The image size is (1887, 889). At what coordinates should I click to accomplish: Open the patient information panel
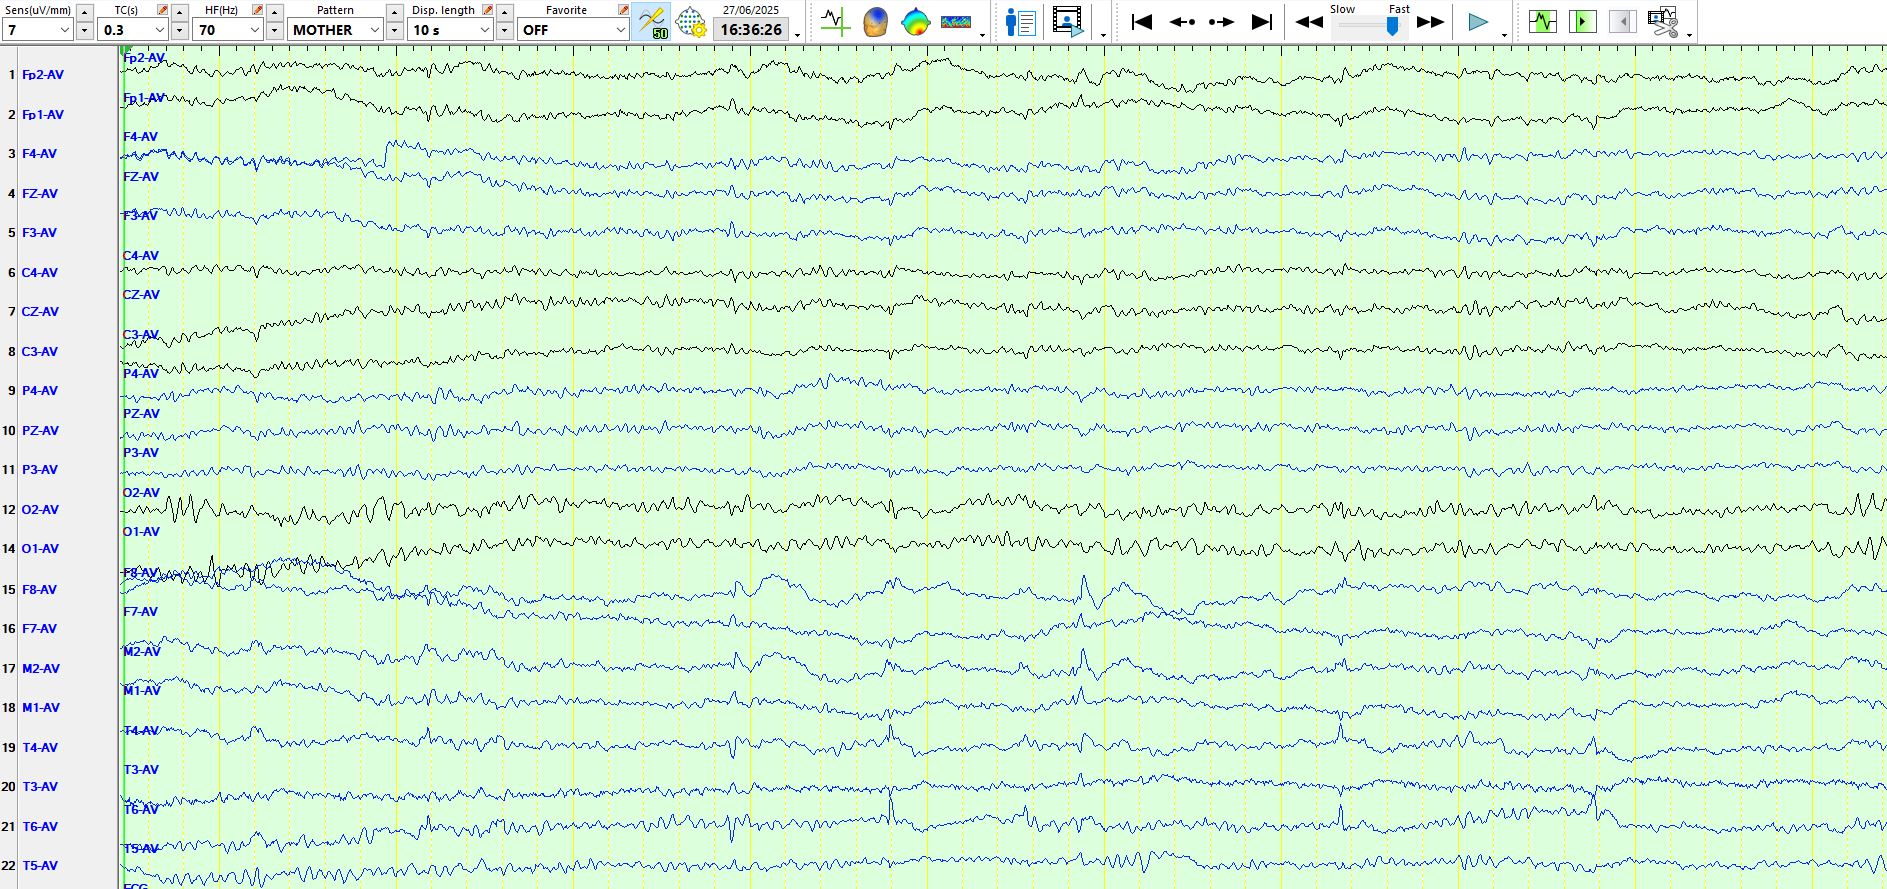click(1020, 22)
